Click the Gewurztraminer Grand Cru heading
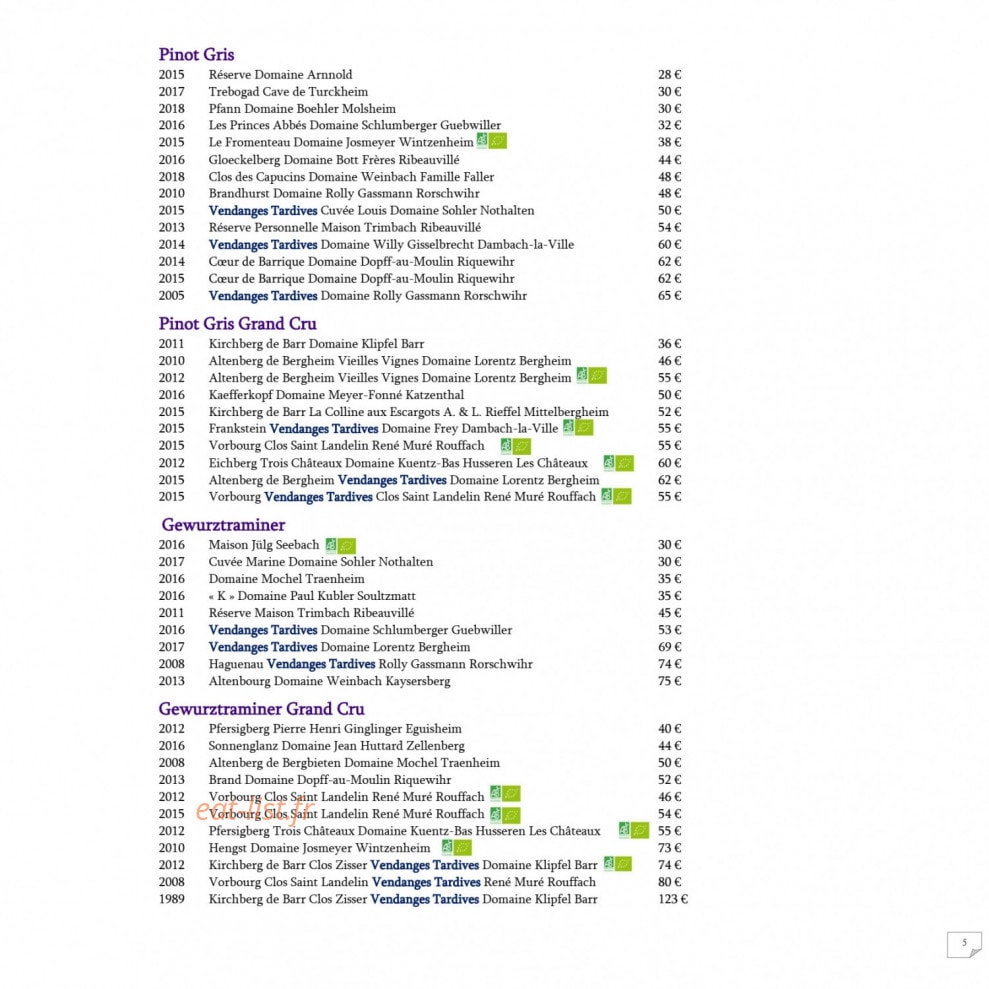Viewport: 989px width, 989px height. (261, 709)
